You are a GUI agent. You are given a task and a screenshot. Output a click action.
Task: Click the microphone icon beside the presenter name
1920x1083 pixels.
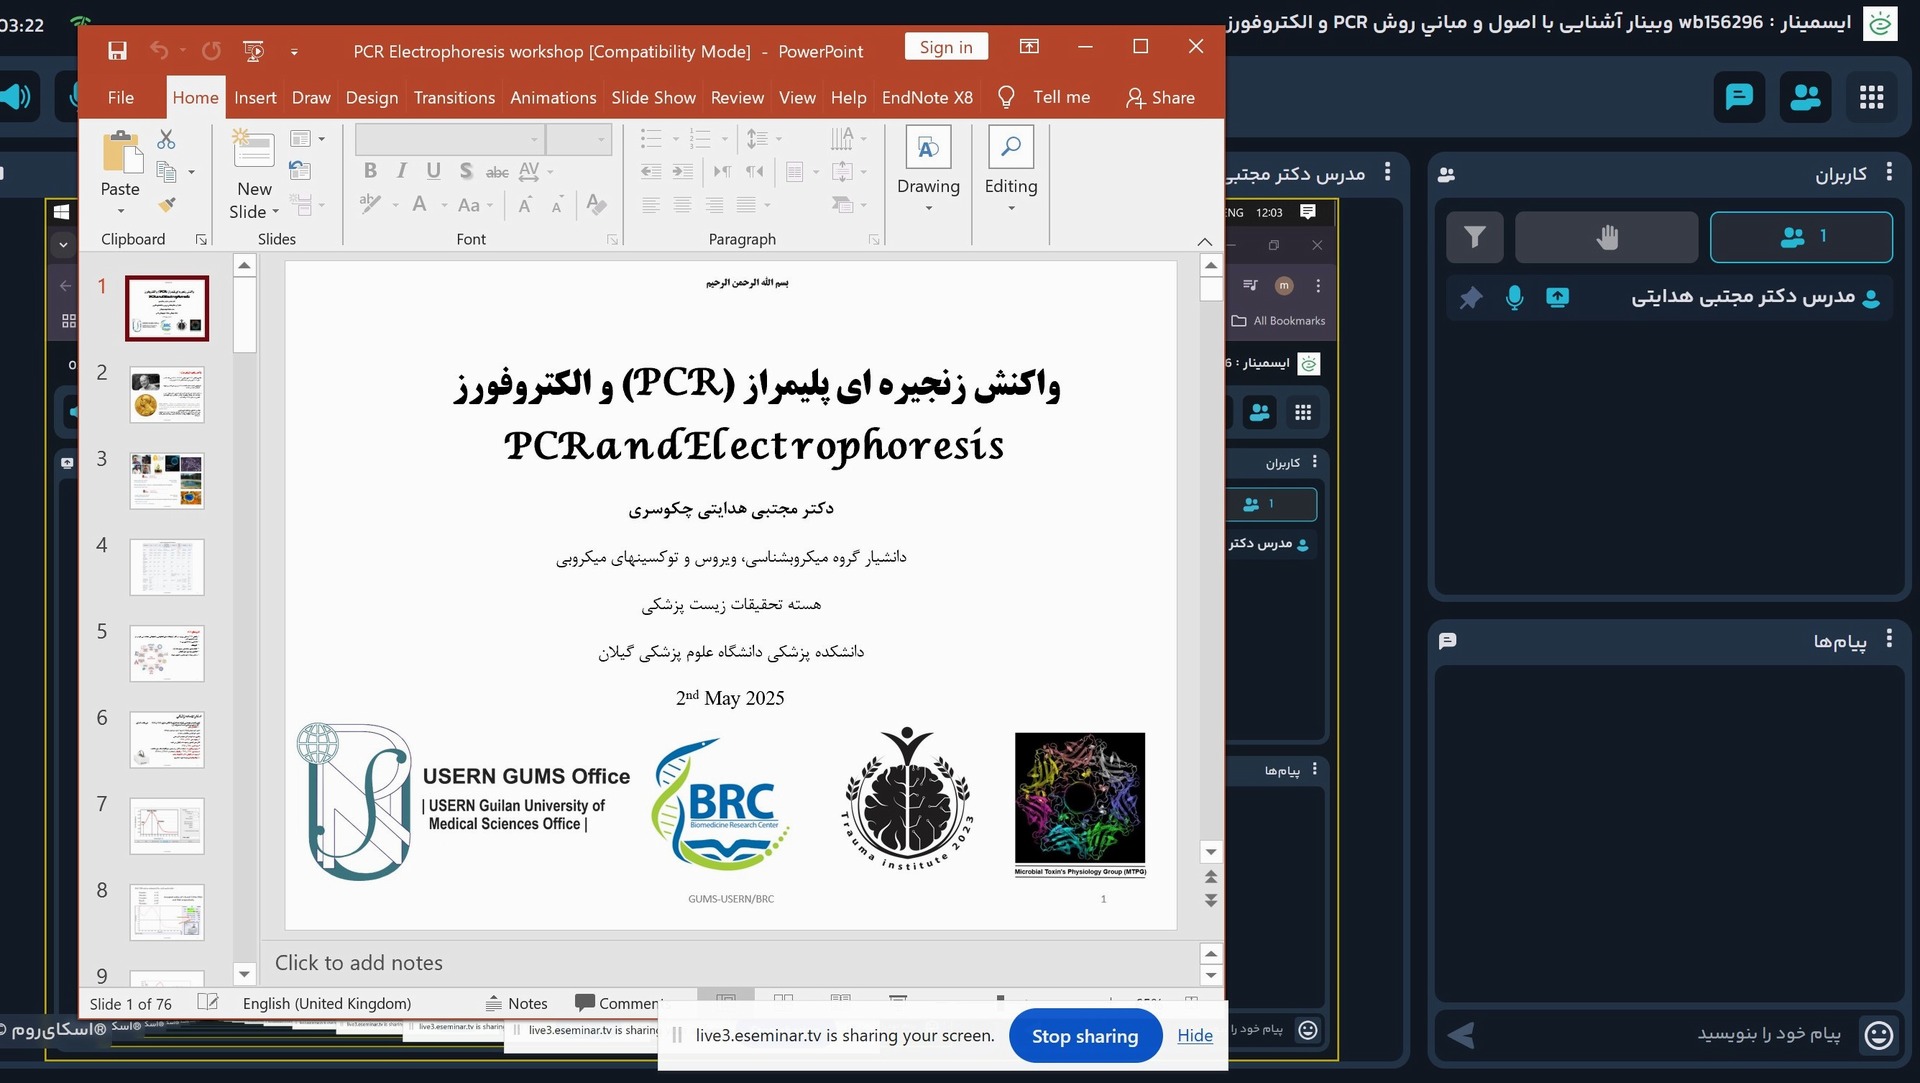(1514, 297)
